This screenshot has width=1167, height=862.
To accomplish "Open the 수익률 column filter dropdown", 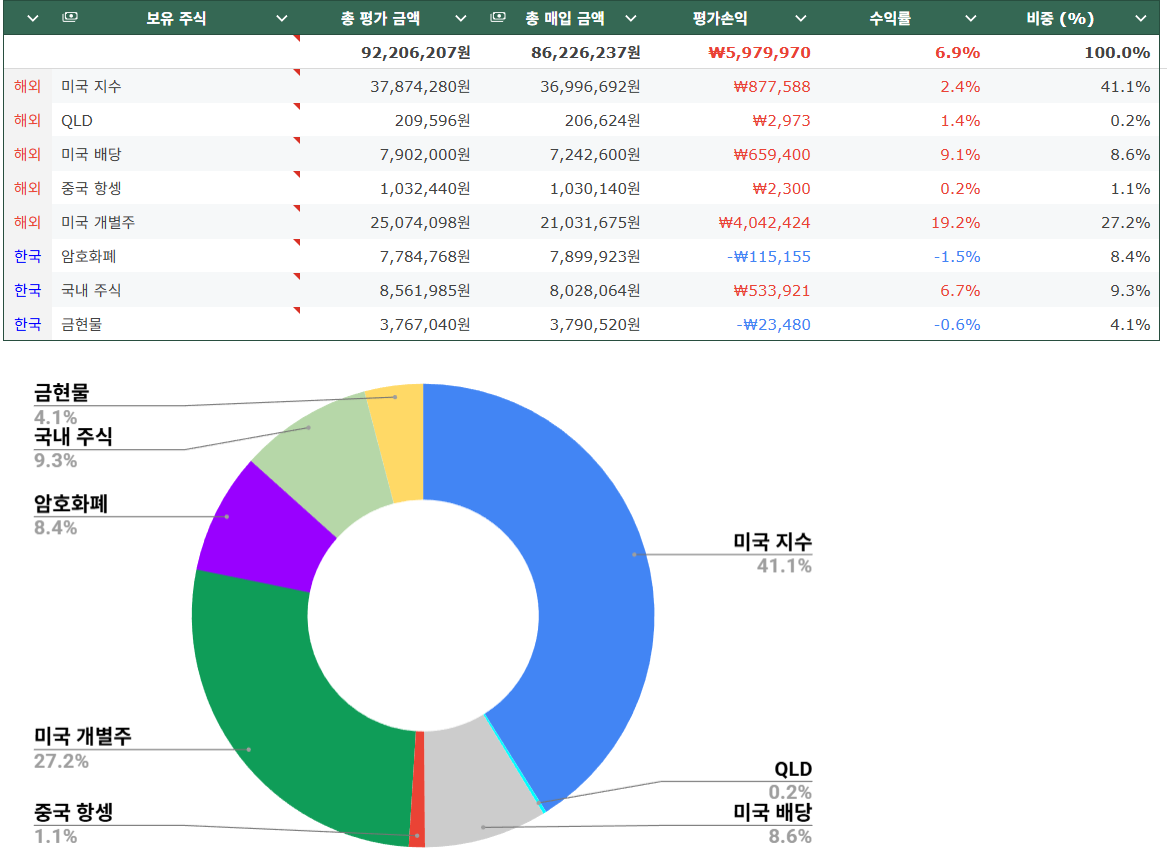I will pyautogui.click(x=971, y=19).
